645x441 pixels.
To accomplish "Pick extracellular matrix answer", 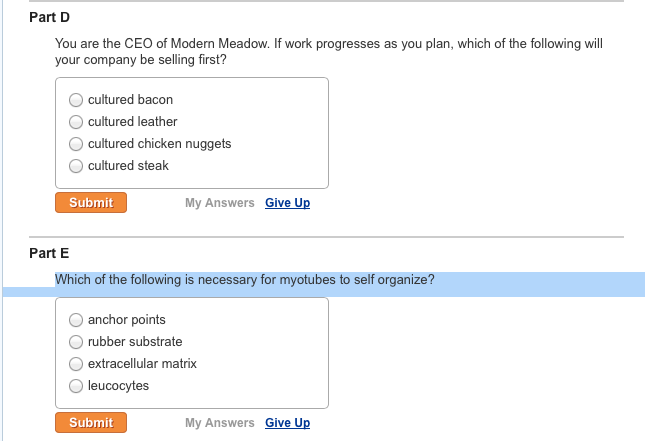I will click(76, 364).
